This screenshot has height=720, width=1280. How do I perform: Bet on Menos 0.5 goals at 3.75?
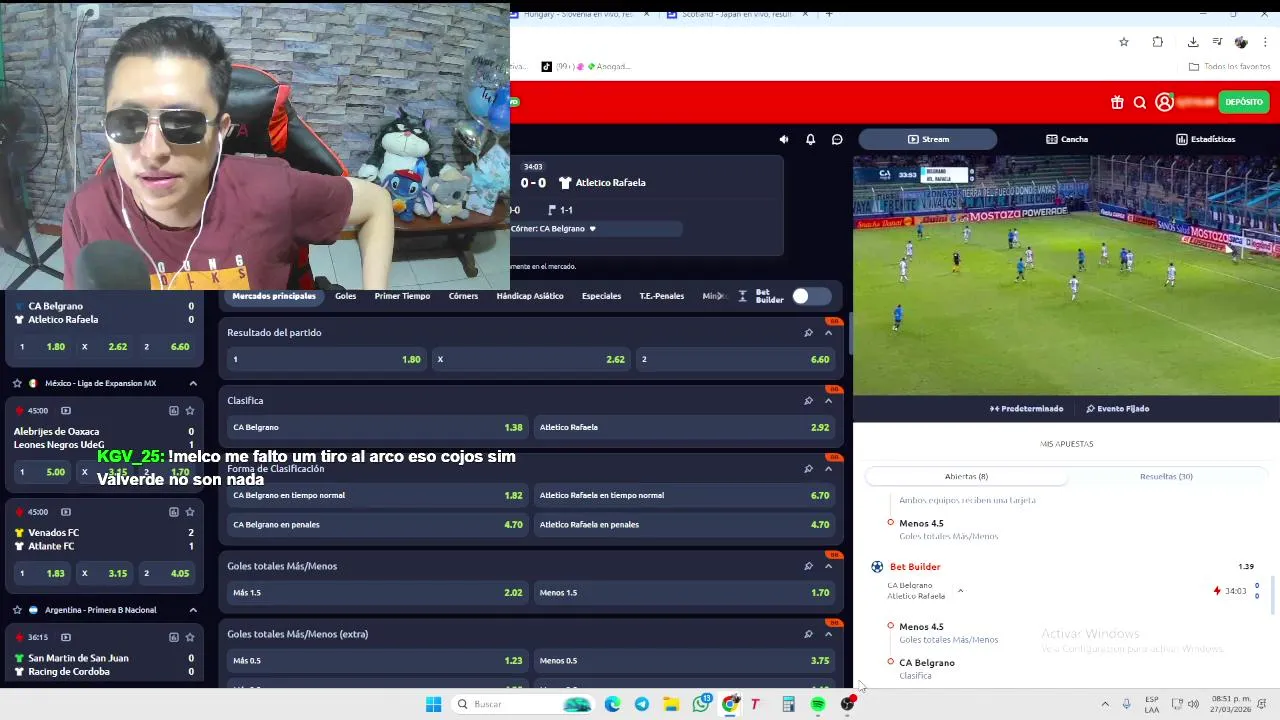click(684, 660)
